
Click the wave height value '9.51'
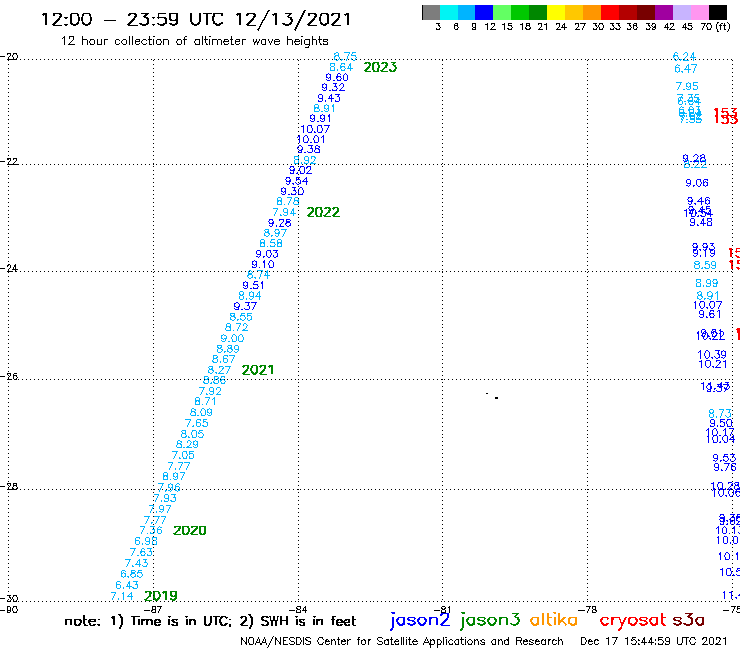click(x=253, y=285)
